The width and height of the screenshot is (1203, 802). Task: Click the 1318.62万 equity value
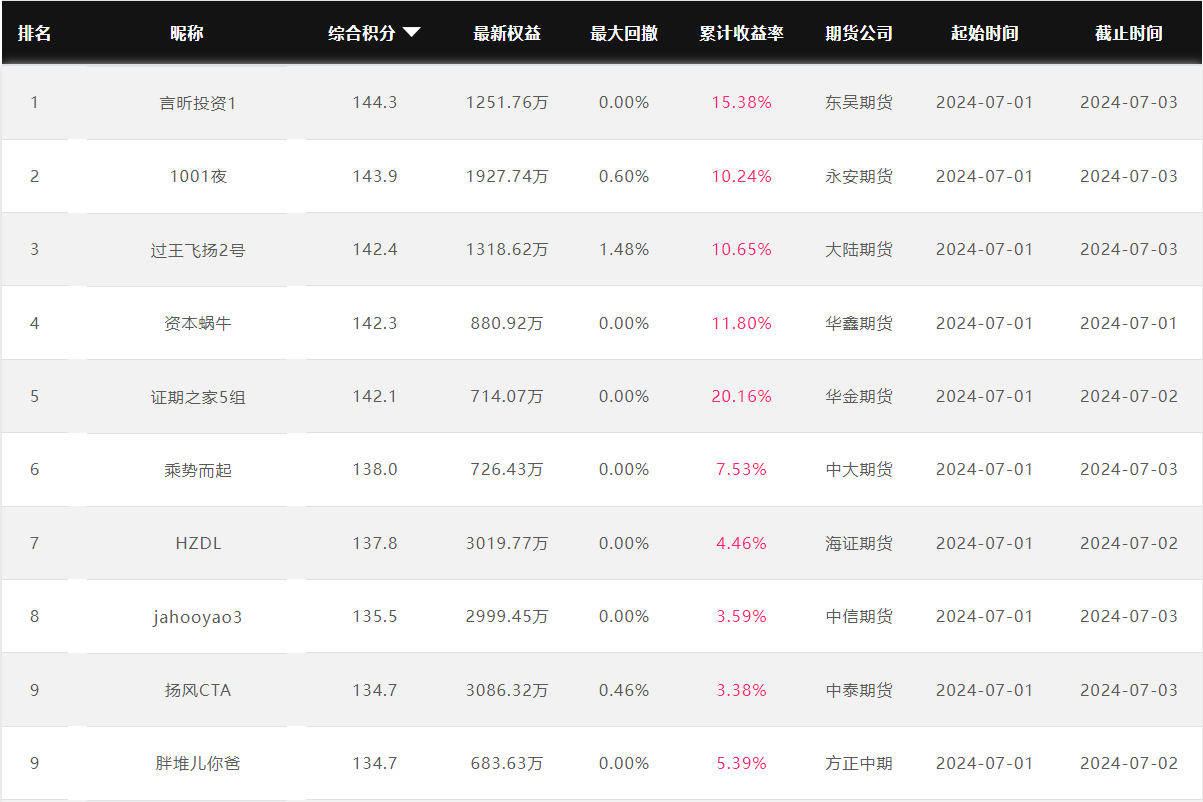507,249
